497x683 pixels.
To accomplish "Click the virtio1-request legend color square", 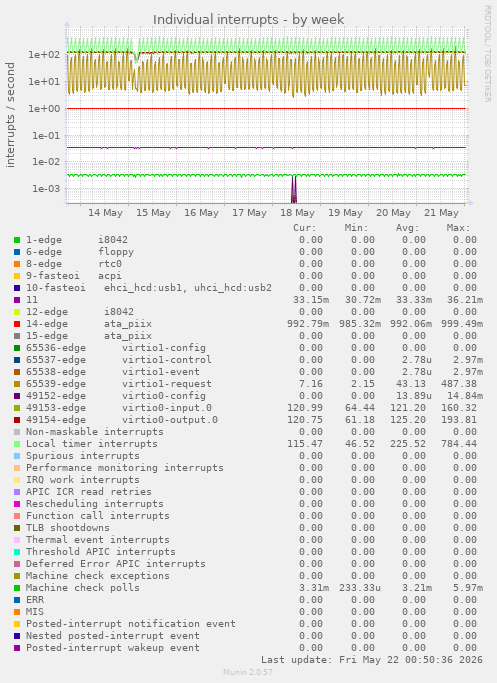I will coord(17,384).
